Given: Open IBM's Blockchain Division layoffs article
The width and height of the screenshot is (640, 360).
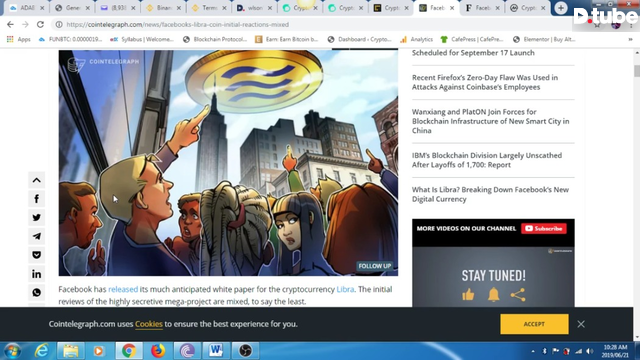Looking at the screenshot, I should coord(487,160).
